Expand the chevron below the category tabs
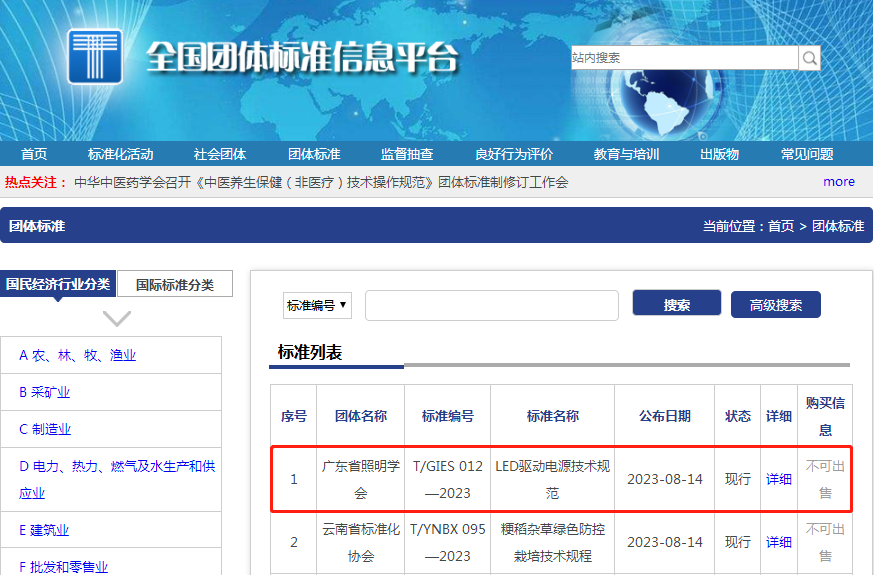 tap(117, 319)
